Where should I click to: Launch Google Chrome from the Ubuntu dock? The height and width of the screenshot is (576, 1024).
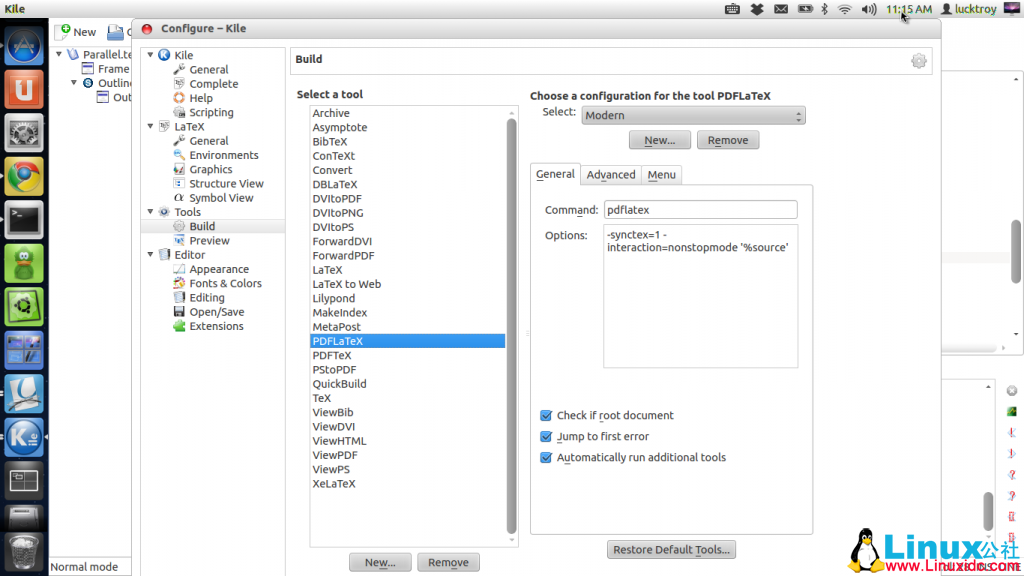pos(22,177)
